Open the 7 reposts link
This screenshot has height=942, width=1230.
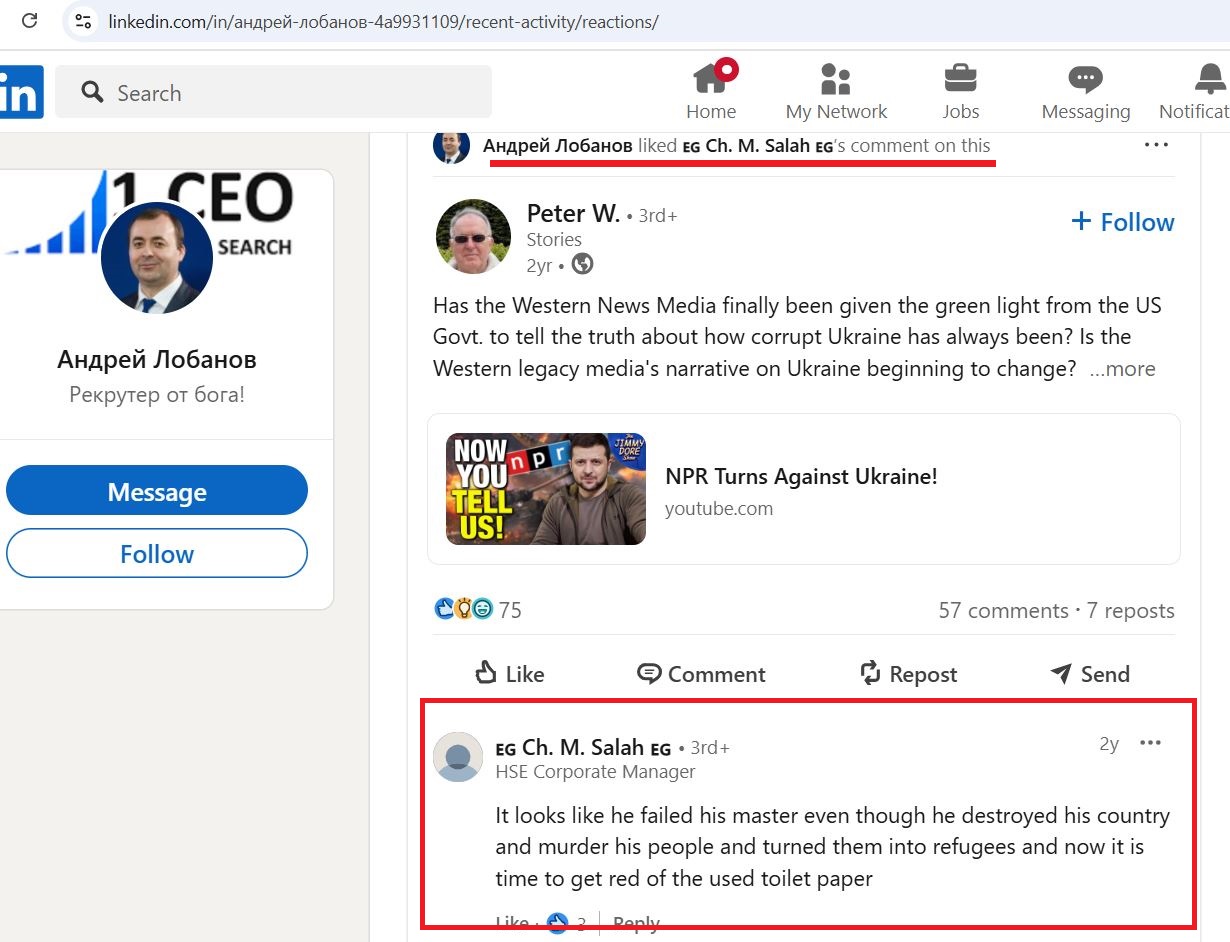tap(1131, 610)
